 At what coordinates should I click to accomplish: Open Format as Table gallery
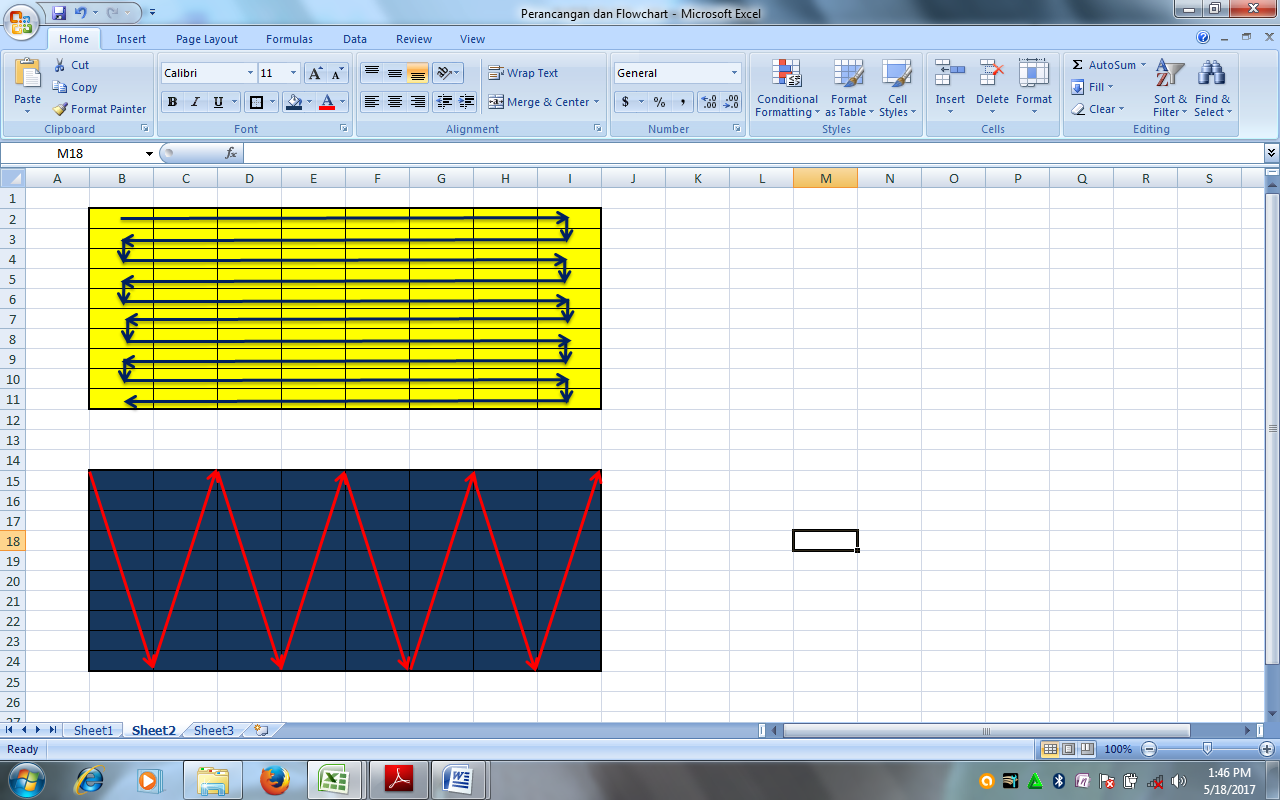[849, 88]
